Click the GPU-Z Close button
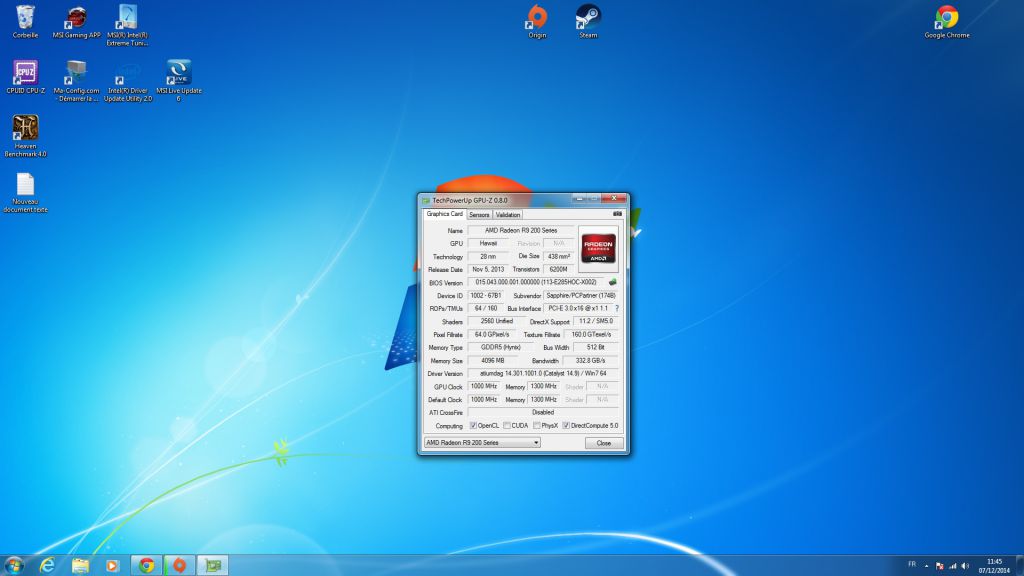This screenshot has height=576, width=1024. (x=603, y=443)
